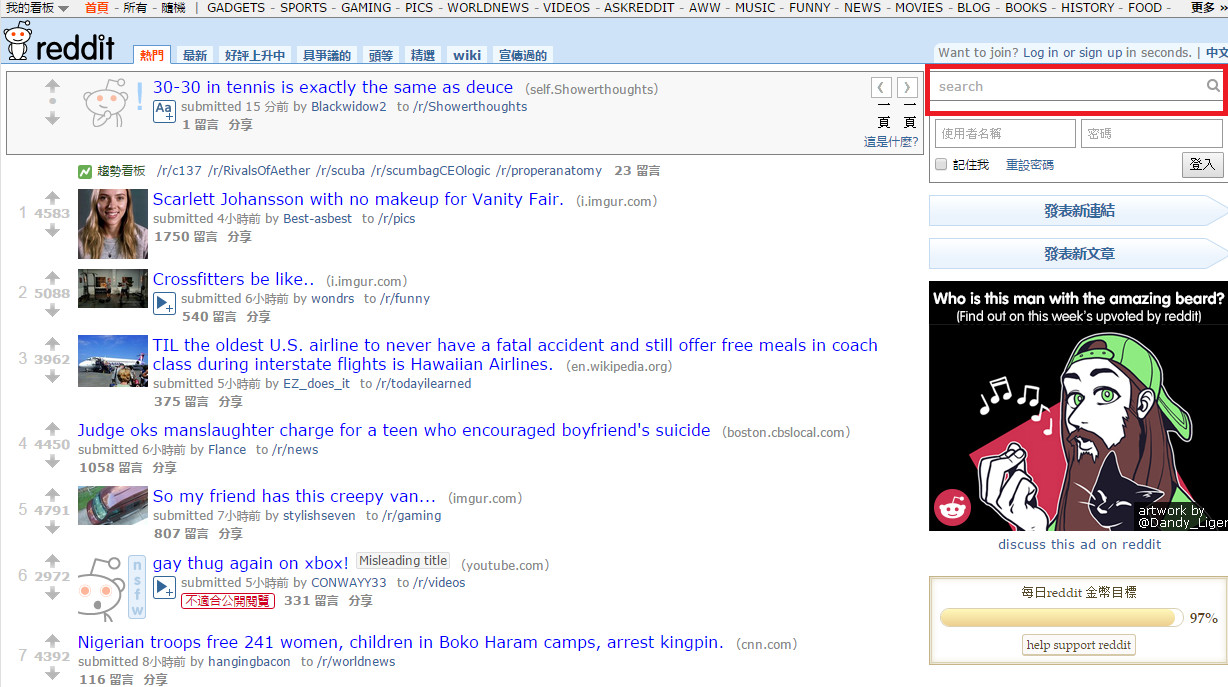Open the gilded tab

click(x=423, y=55)
